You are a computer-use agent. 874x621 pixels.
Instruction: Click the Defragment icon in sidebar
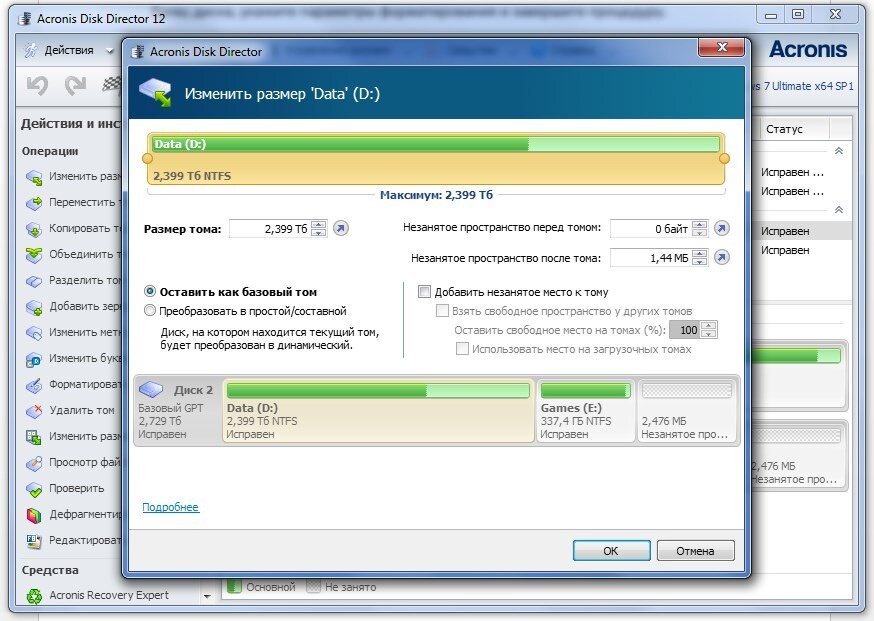[34, 515]
